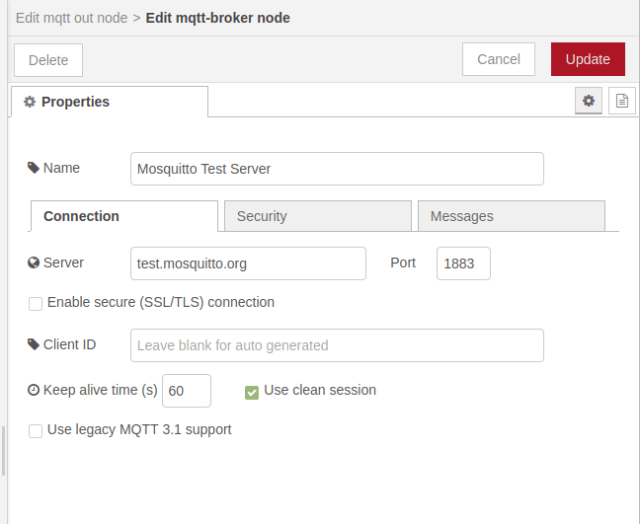Click the globe icon beside Server
This screenshot has height=524, width=640.
click(34, 263)
